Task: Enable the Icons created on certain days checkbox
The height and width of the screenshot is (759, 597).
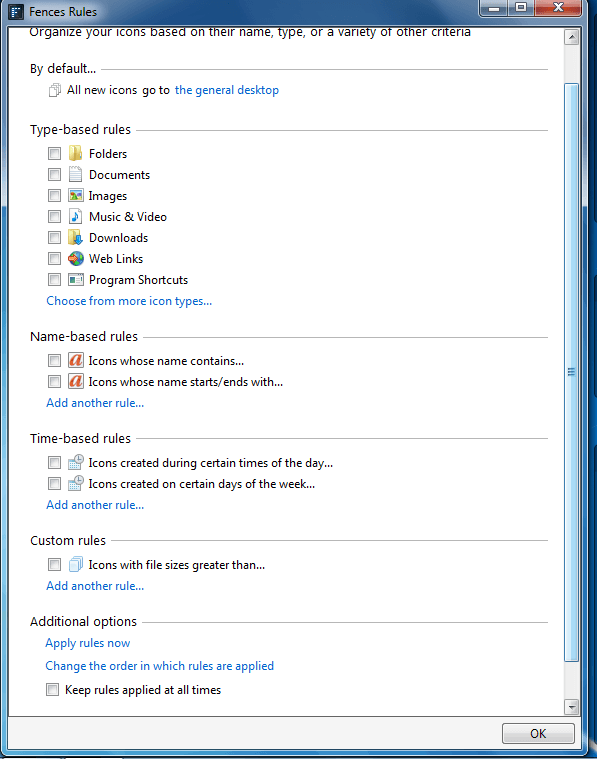Action: [54, 484]
